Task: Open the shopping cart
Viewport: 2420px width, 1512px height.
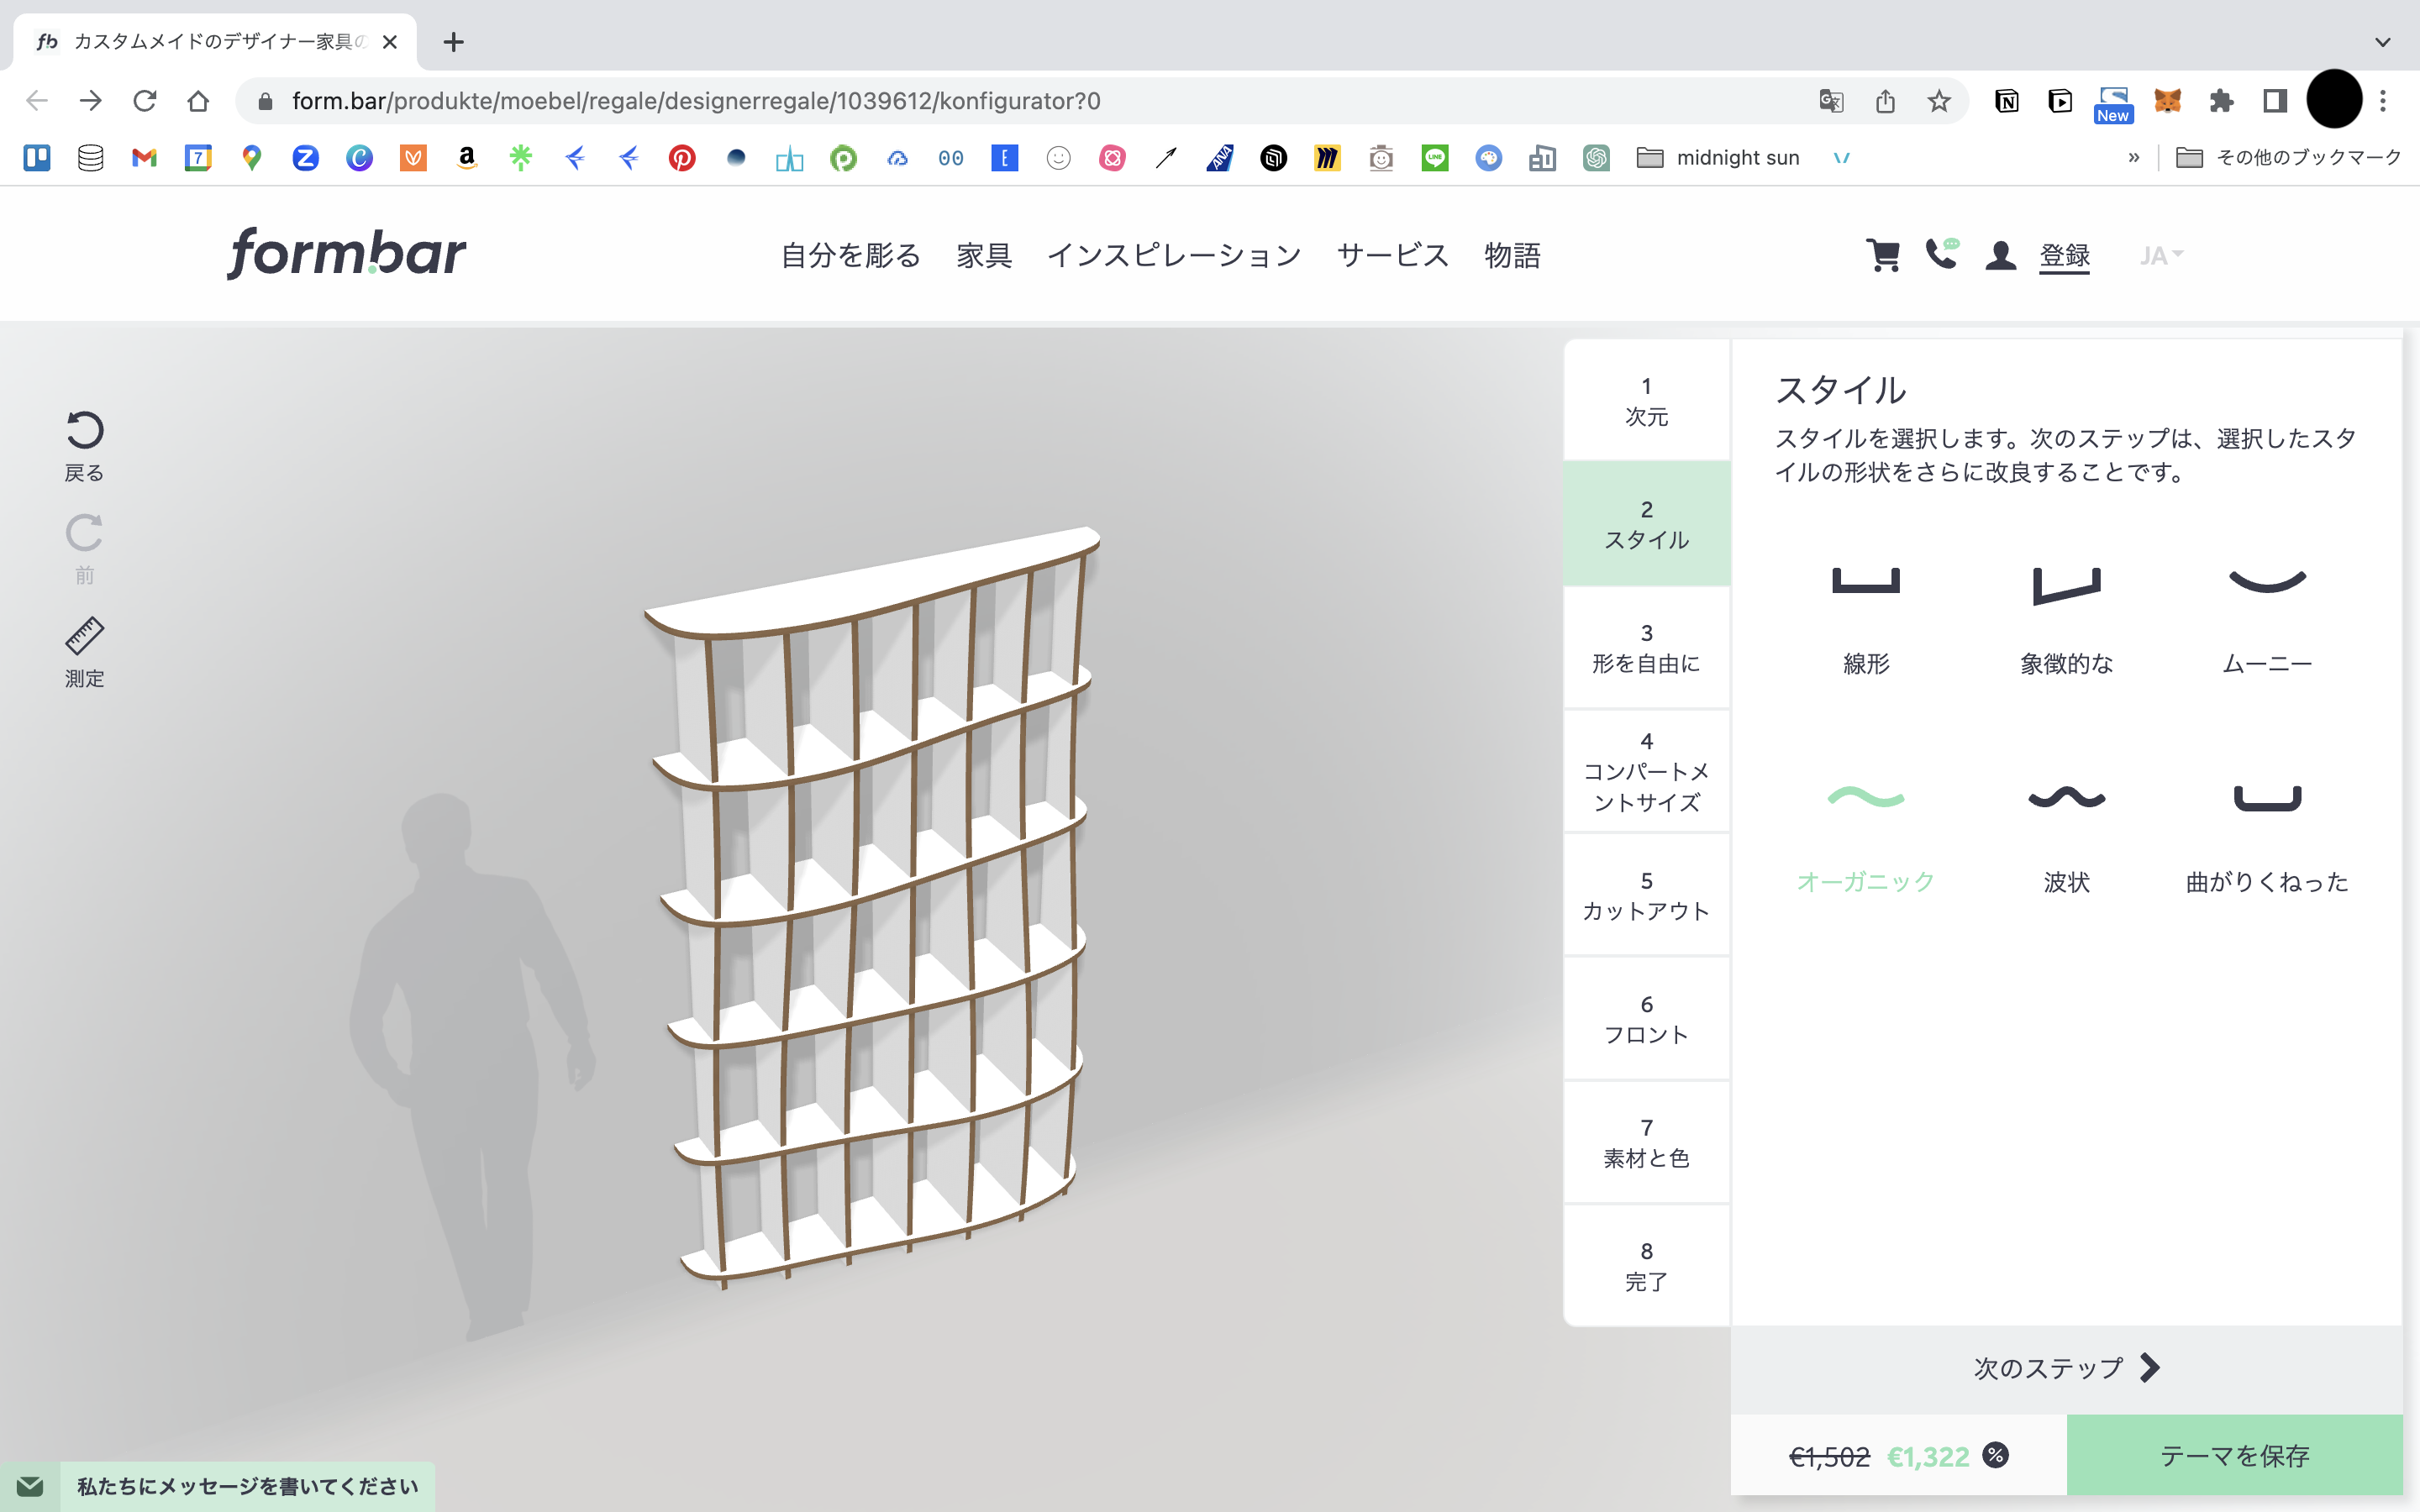Action: [x=1883, y=255]
